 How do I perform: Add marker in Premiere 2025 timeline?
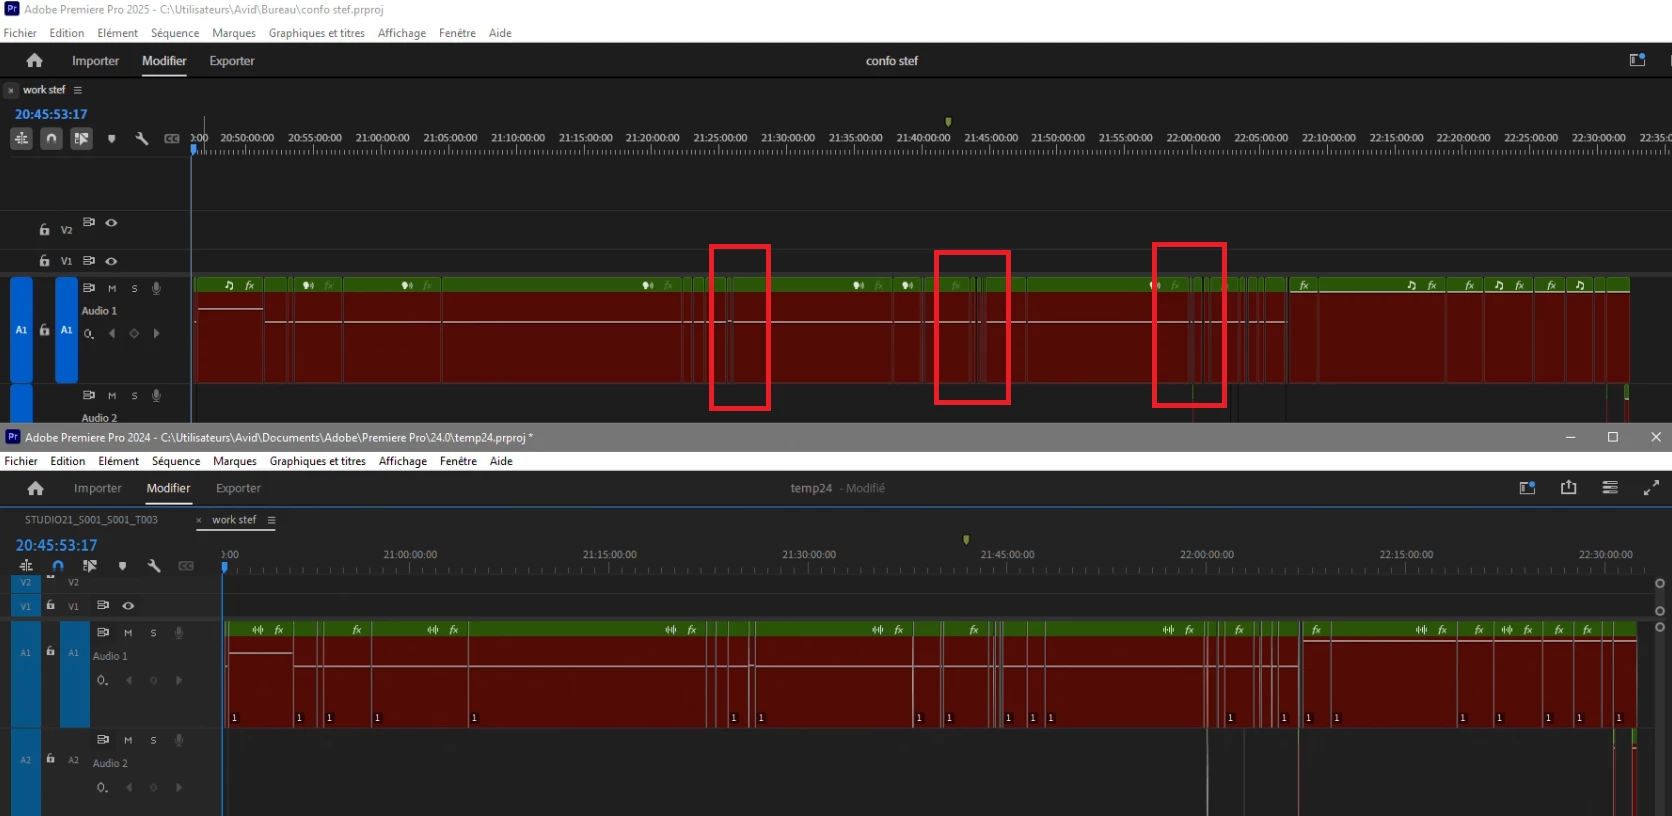tap(111, 139)
